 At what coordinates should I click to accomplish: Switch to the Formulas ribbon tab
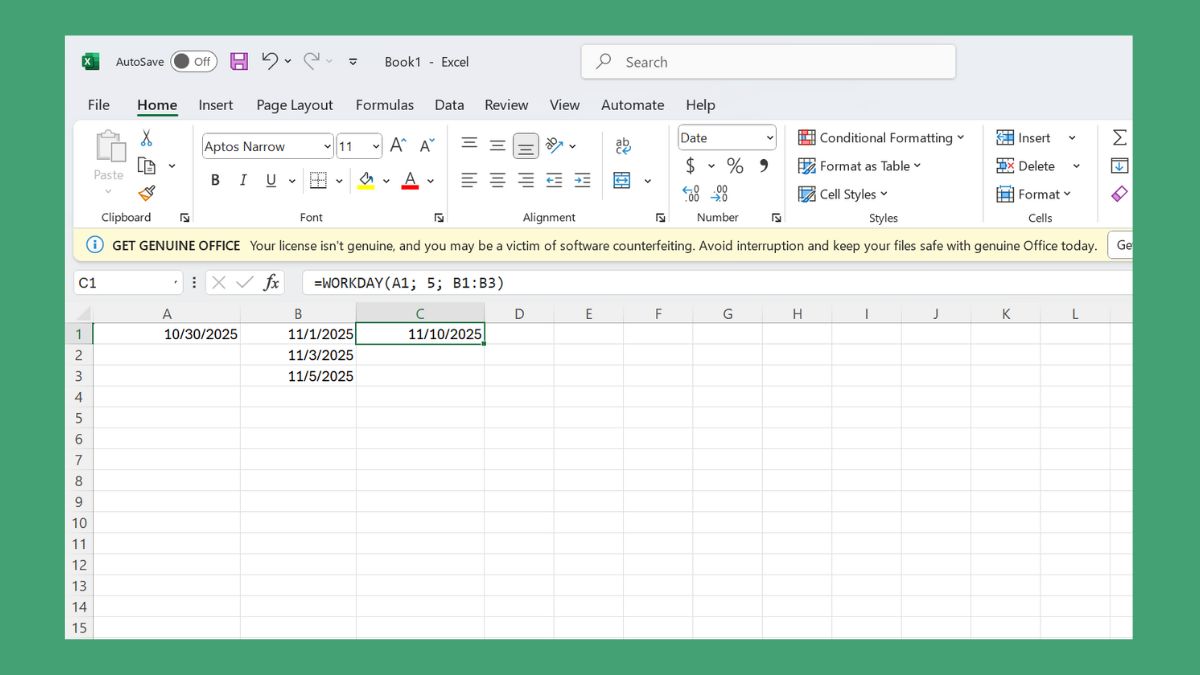coord(385,105)
